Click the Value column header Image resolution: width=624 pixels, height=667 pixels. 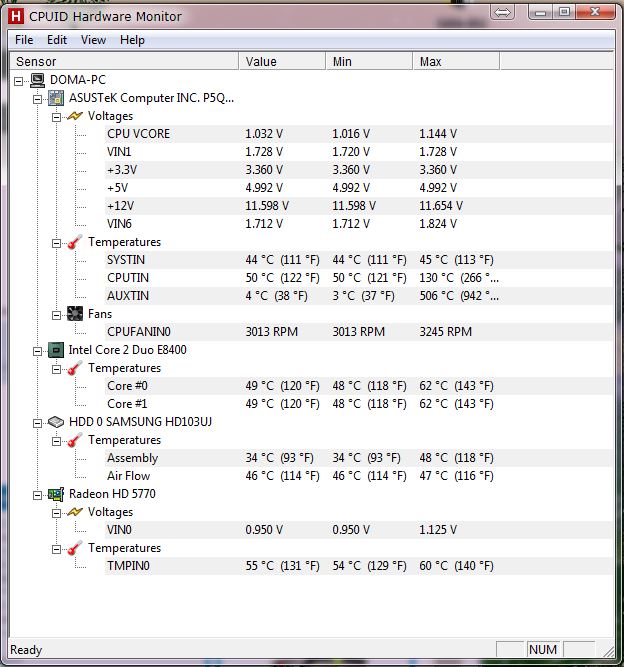[x=282, y=61]
